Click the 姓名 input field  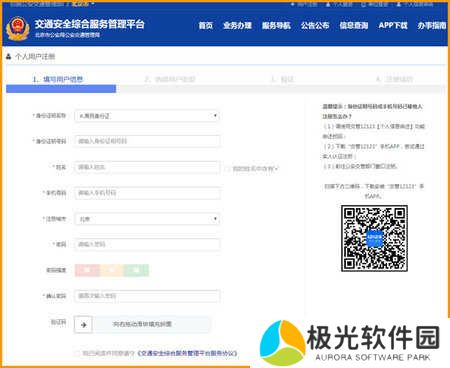pos(147,167)
